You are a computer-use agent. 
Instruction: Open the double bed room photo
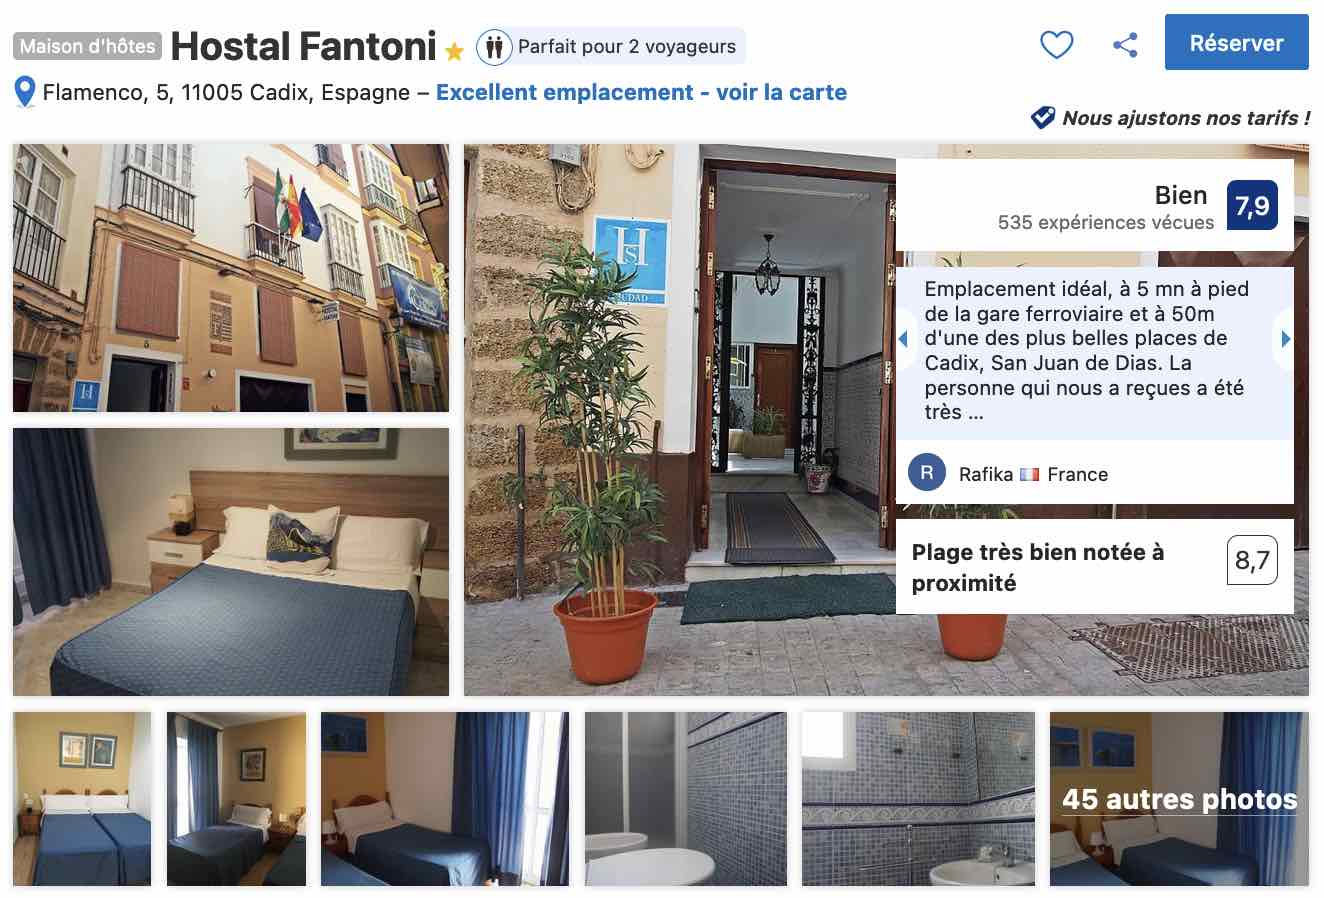coord(231,562)
